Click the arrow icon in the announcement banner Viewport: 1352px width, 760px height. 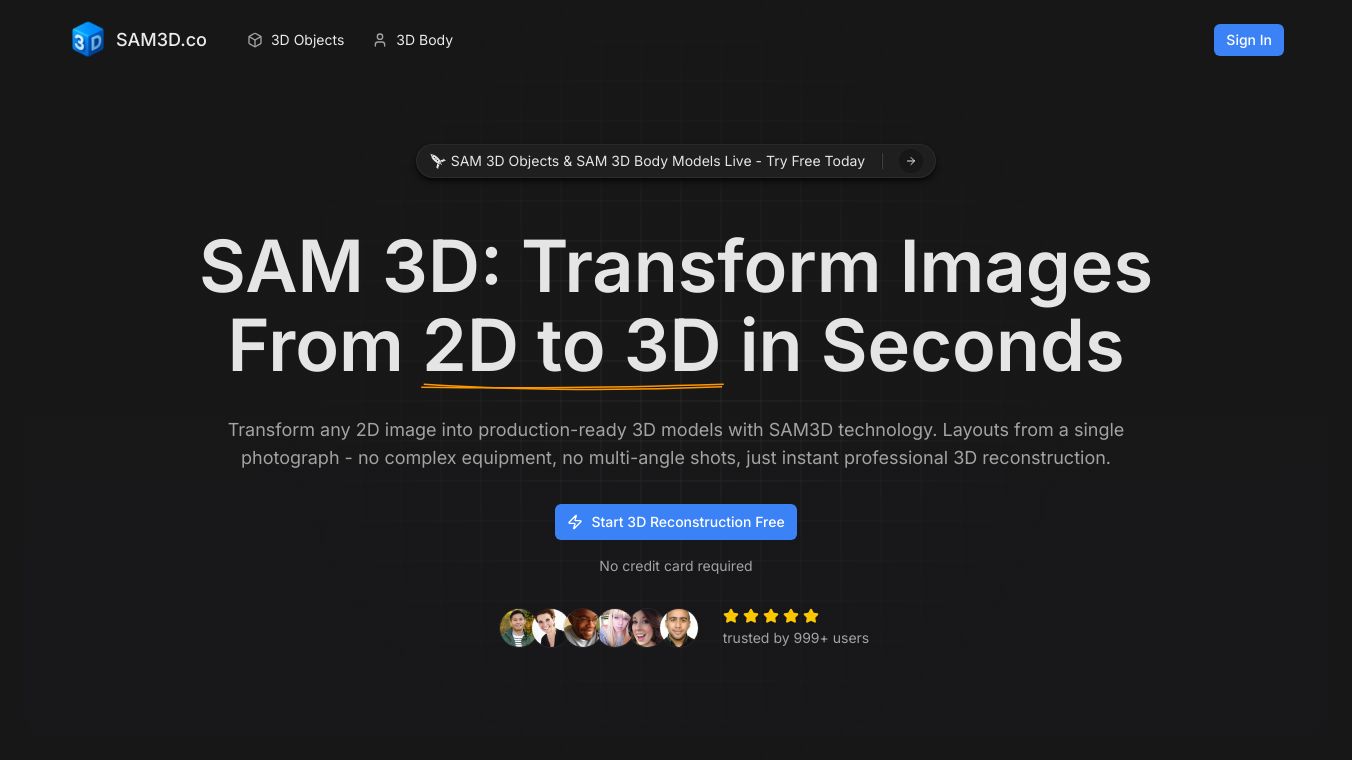(x=910, y=161)
